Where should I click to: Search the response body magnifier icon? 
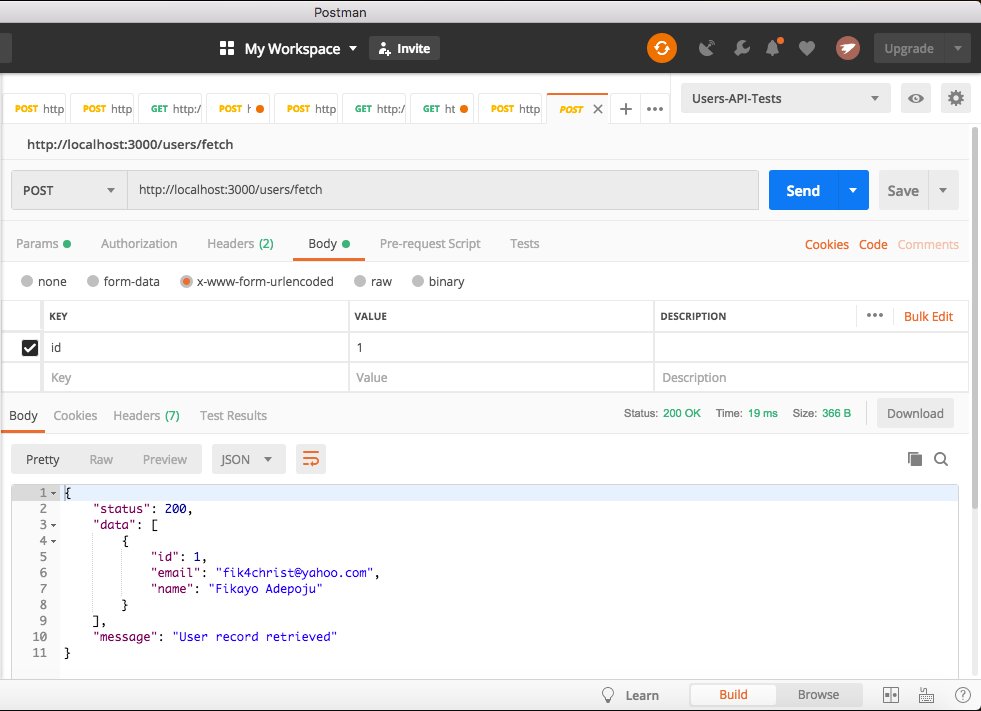coord(940,459)
